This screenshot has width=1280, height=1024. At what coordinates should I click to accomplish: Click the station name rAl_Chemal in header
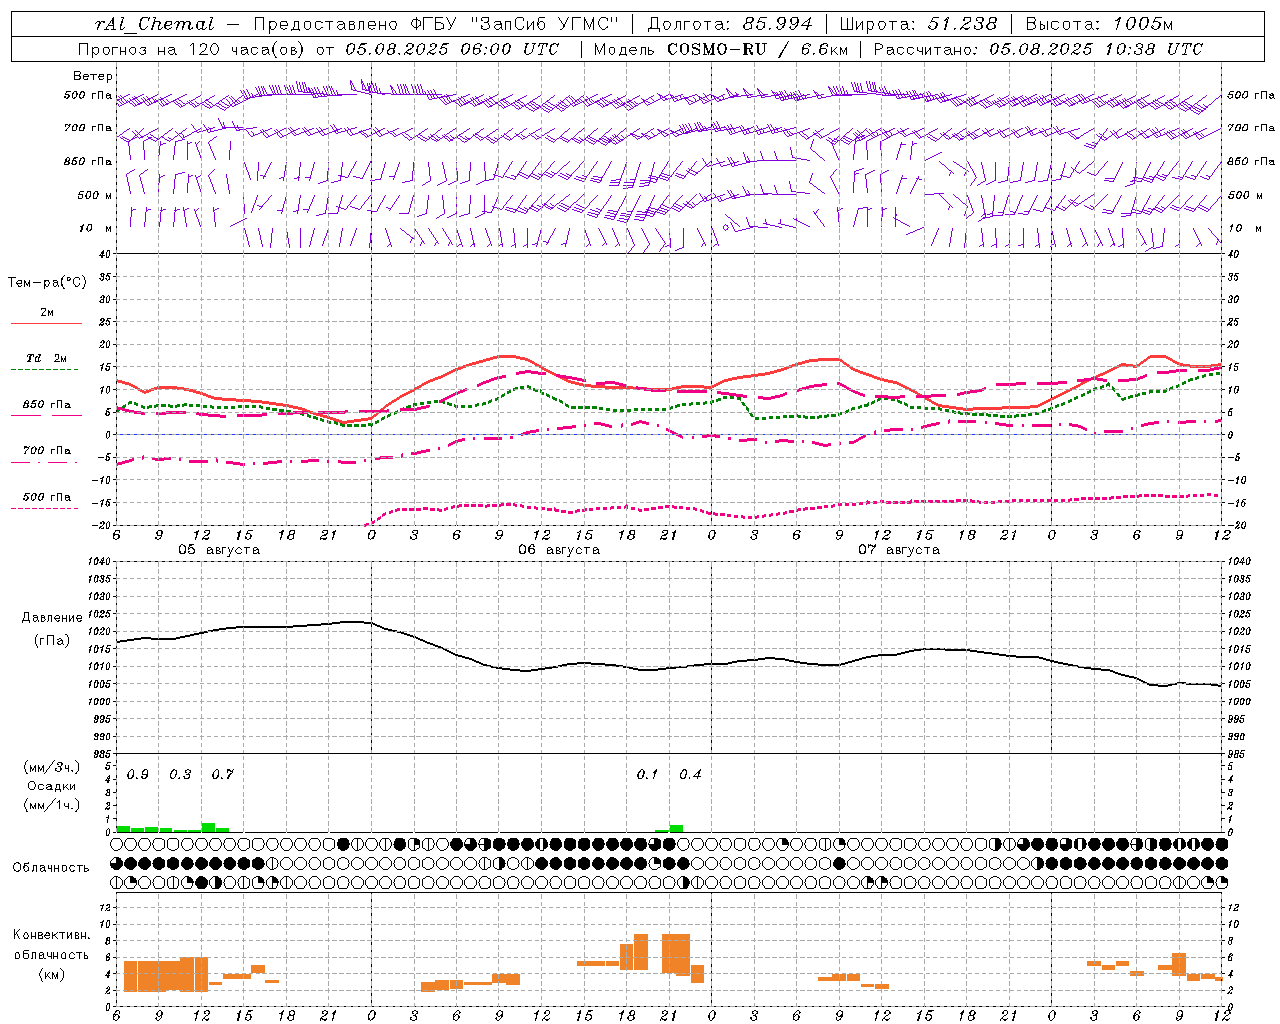[x=155, y=24]
